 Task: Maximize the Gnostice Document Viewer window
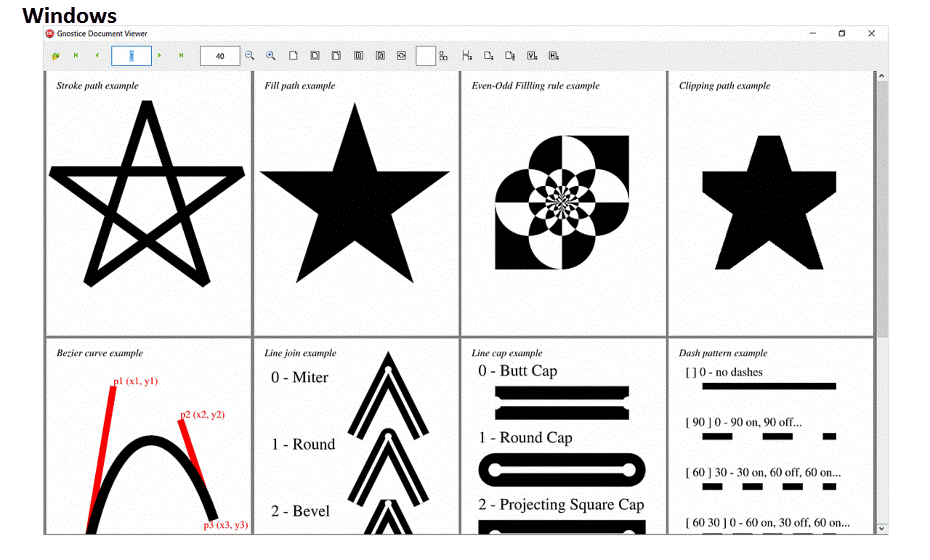842,34
